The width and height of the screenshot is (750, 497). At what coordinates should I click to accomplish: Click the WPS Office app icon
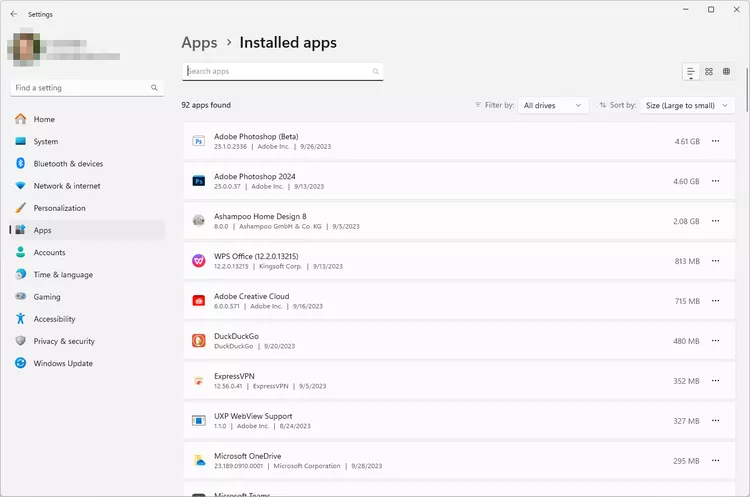pyautogui.click(x=199, y=261)
